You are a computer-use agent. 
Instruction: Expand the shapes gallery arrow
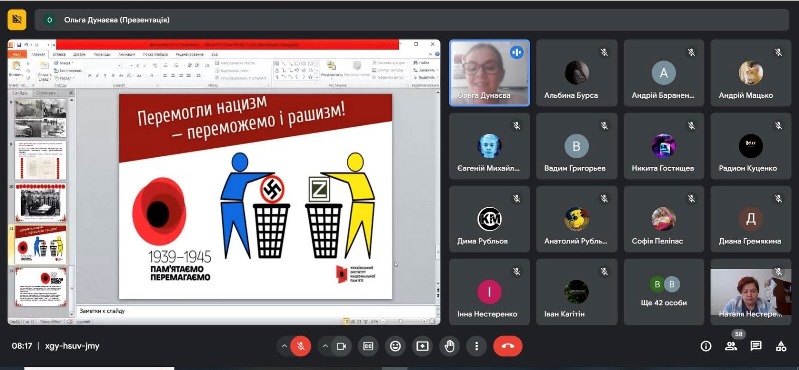(317, 77)
